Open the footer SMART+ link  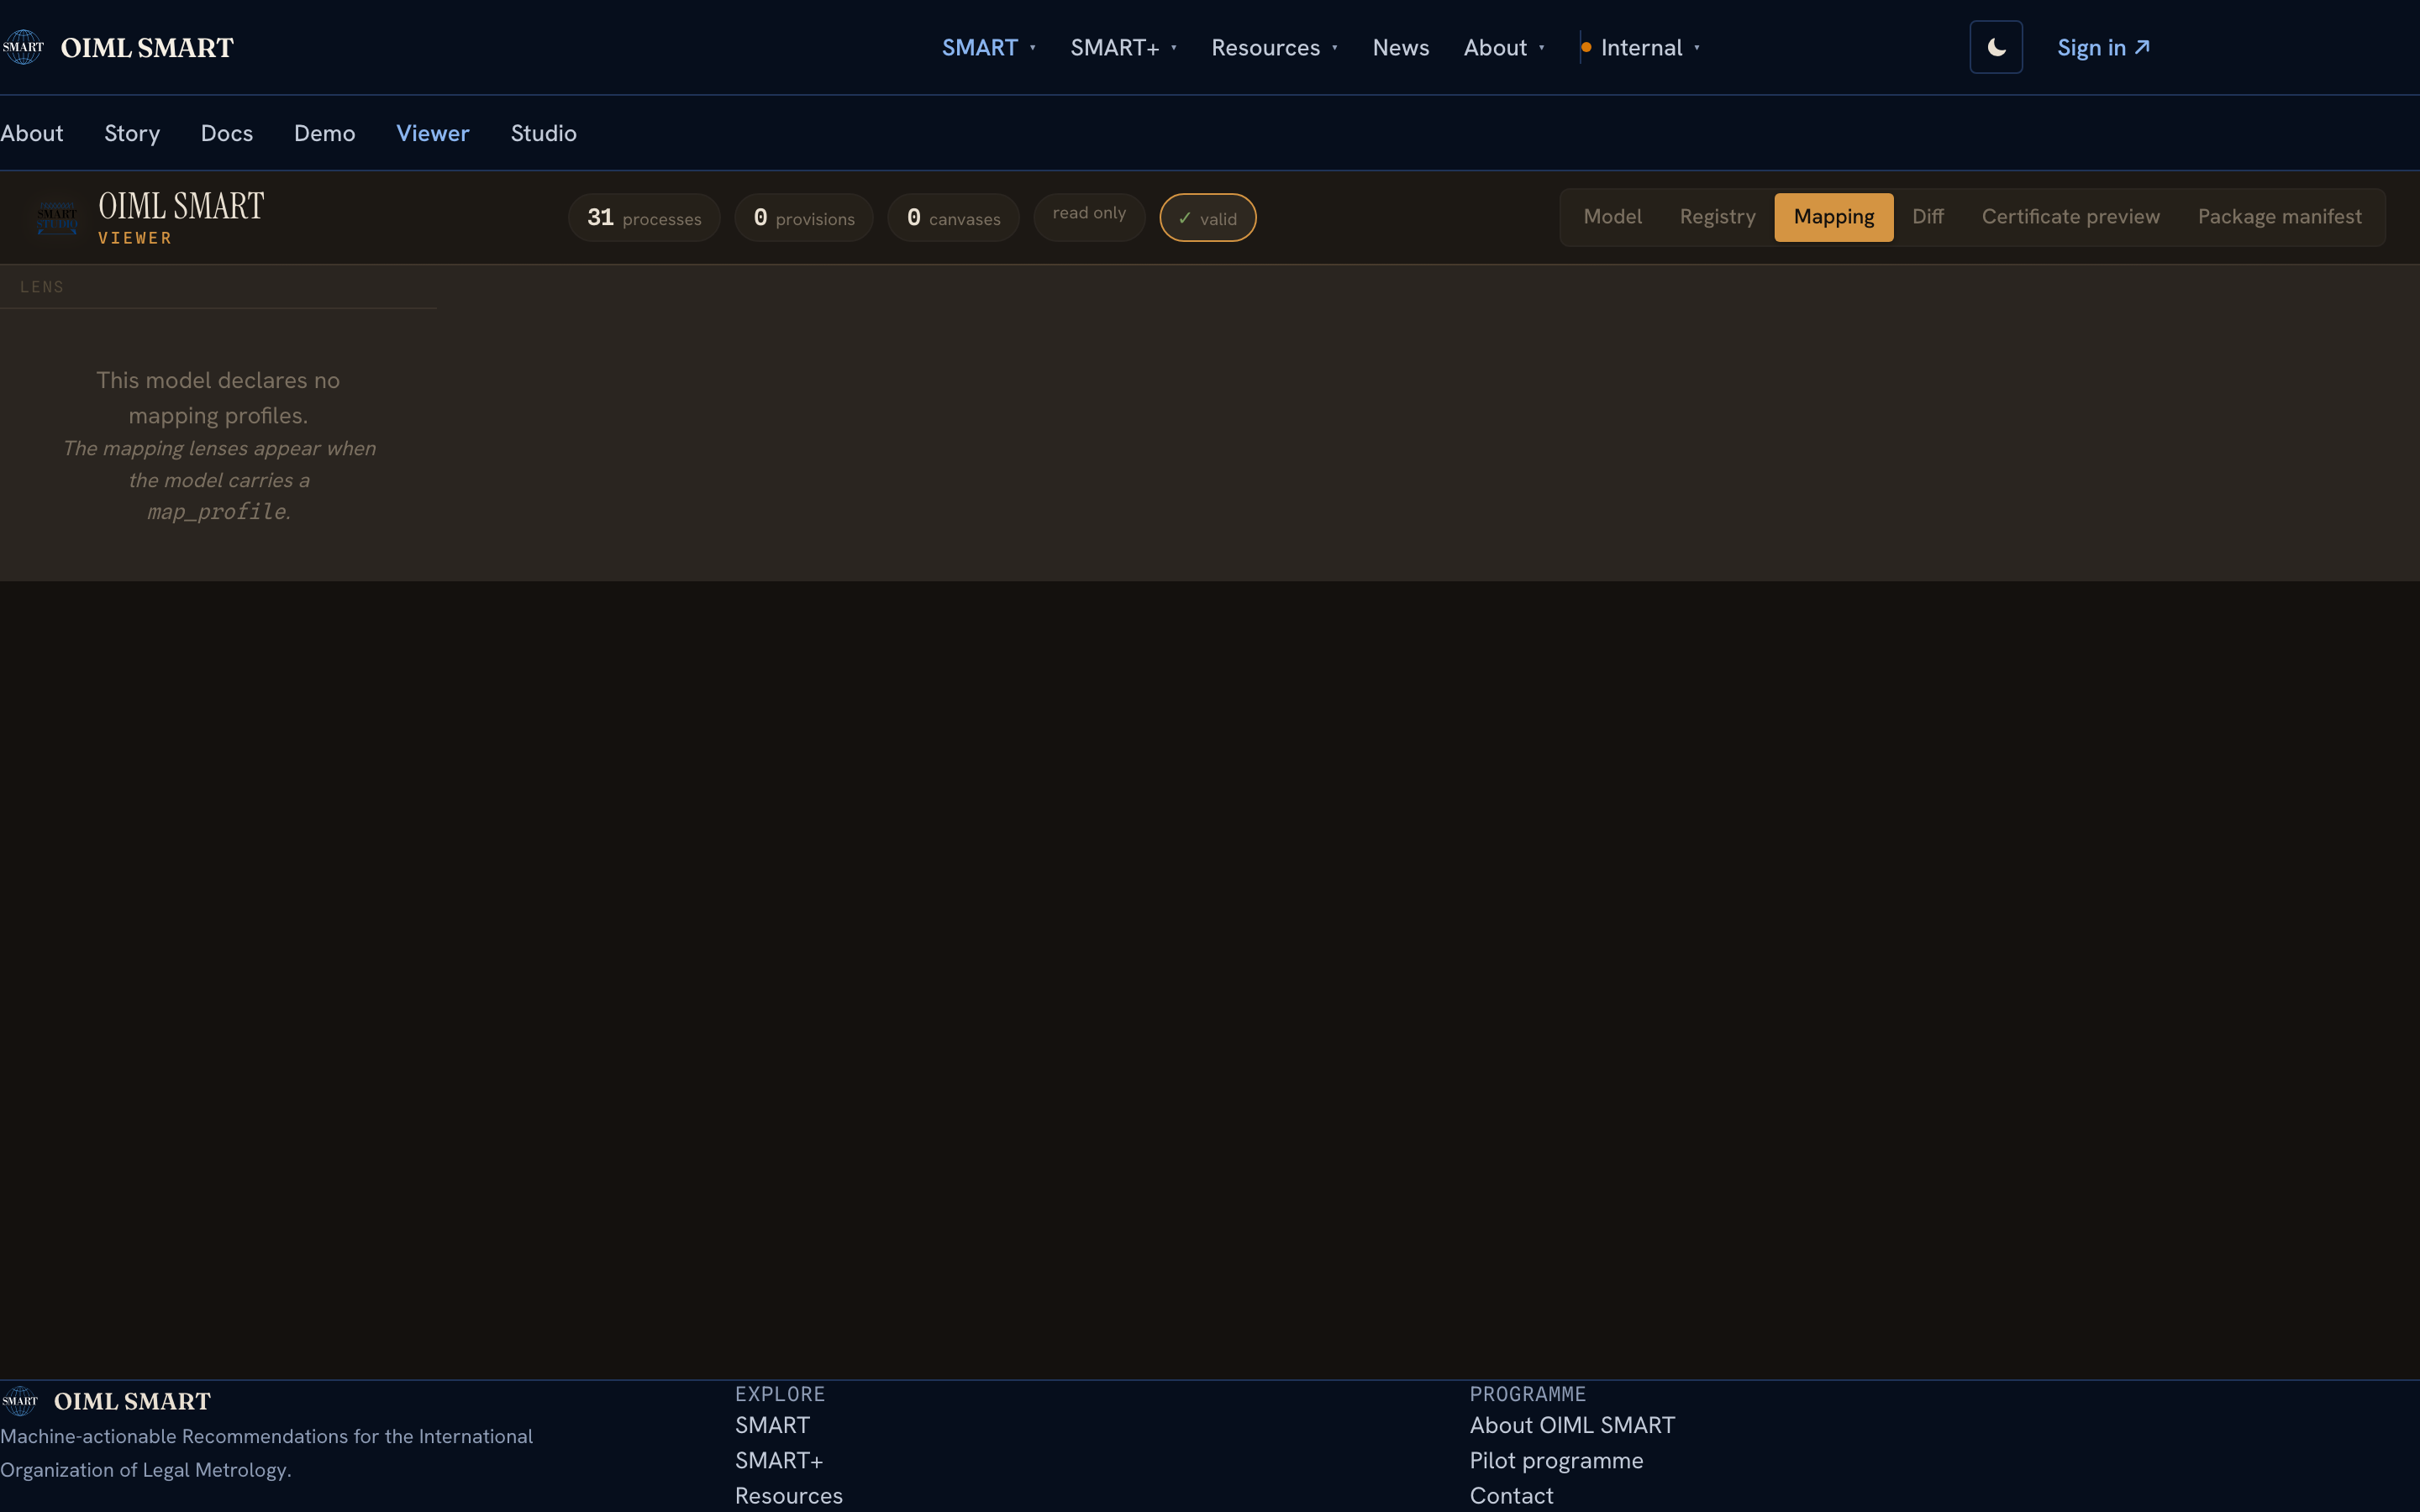pyautogui.click(x=779, y=1460)
